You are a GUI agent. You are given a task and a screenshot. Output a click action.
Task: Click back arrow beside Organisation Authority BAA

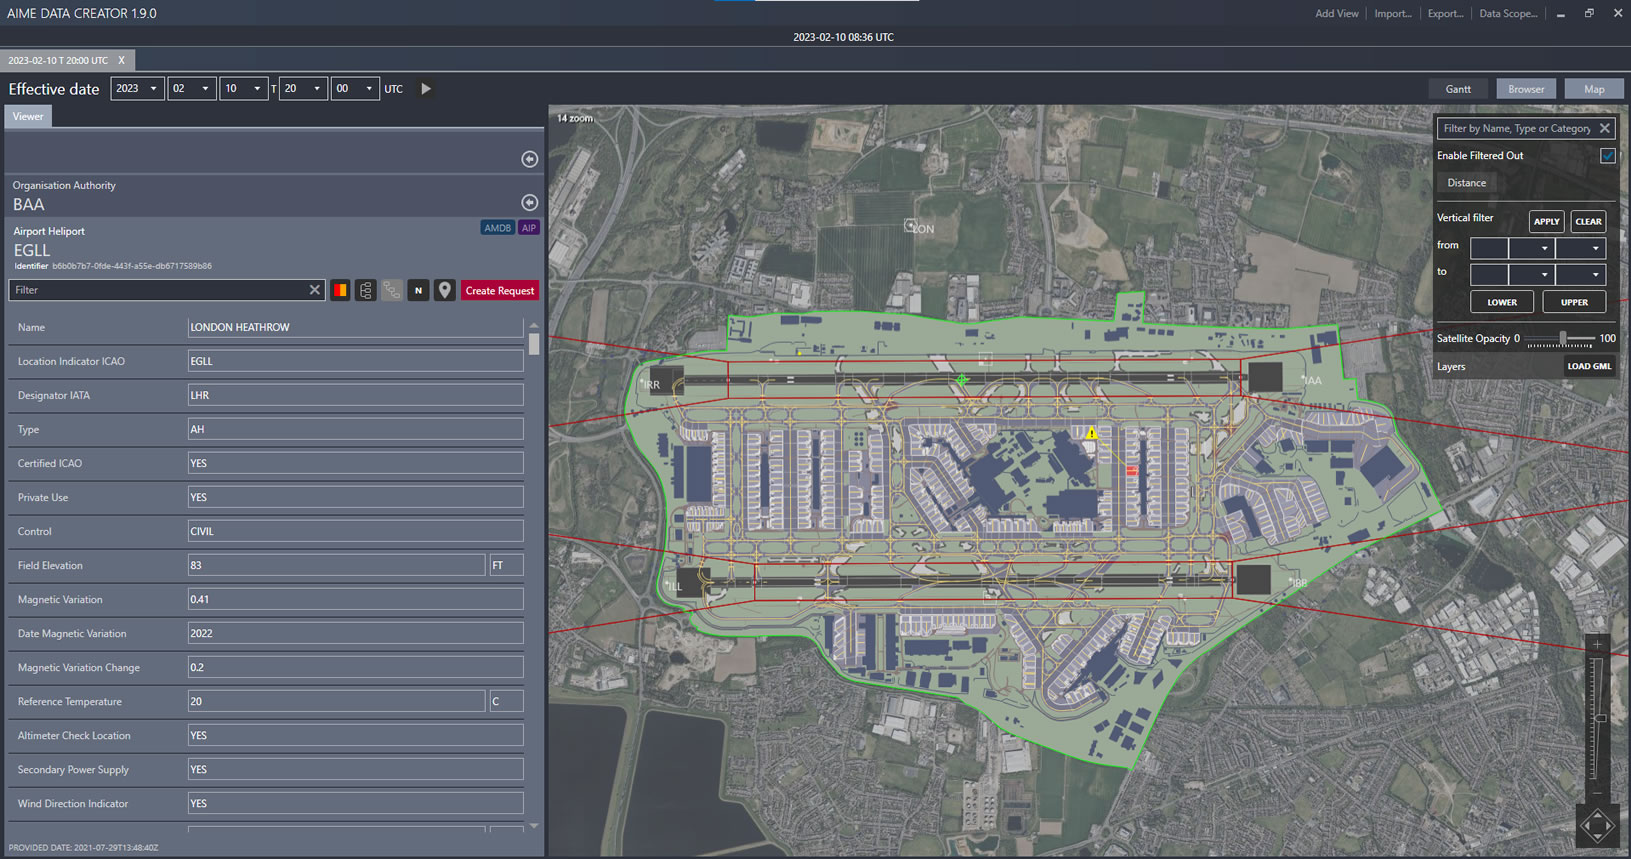pyautogui.click(x=530, y=203)
